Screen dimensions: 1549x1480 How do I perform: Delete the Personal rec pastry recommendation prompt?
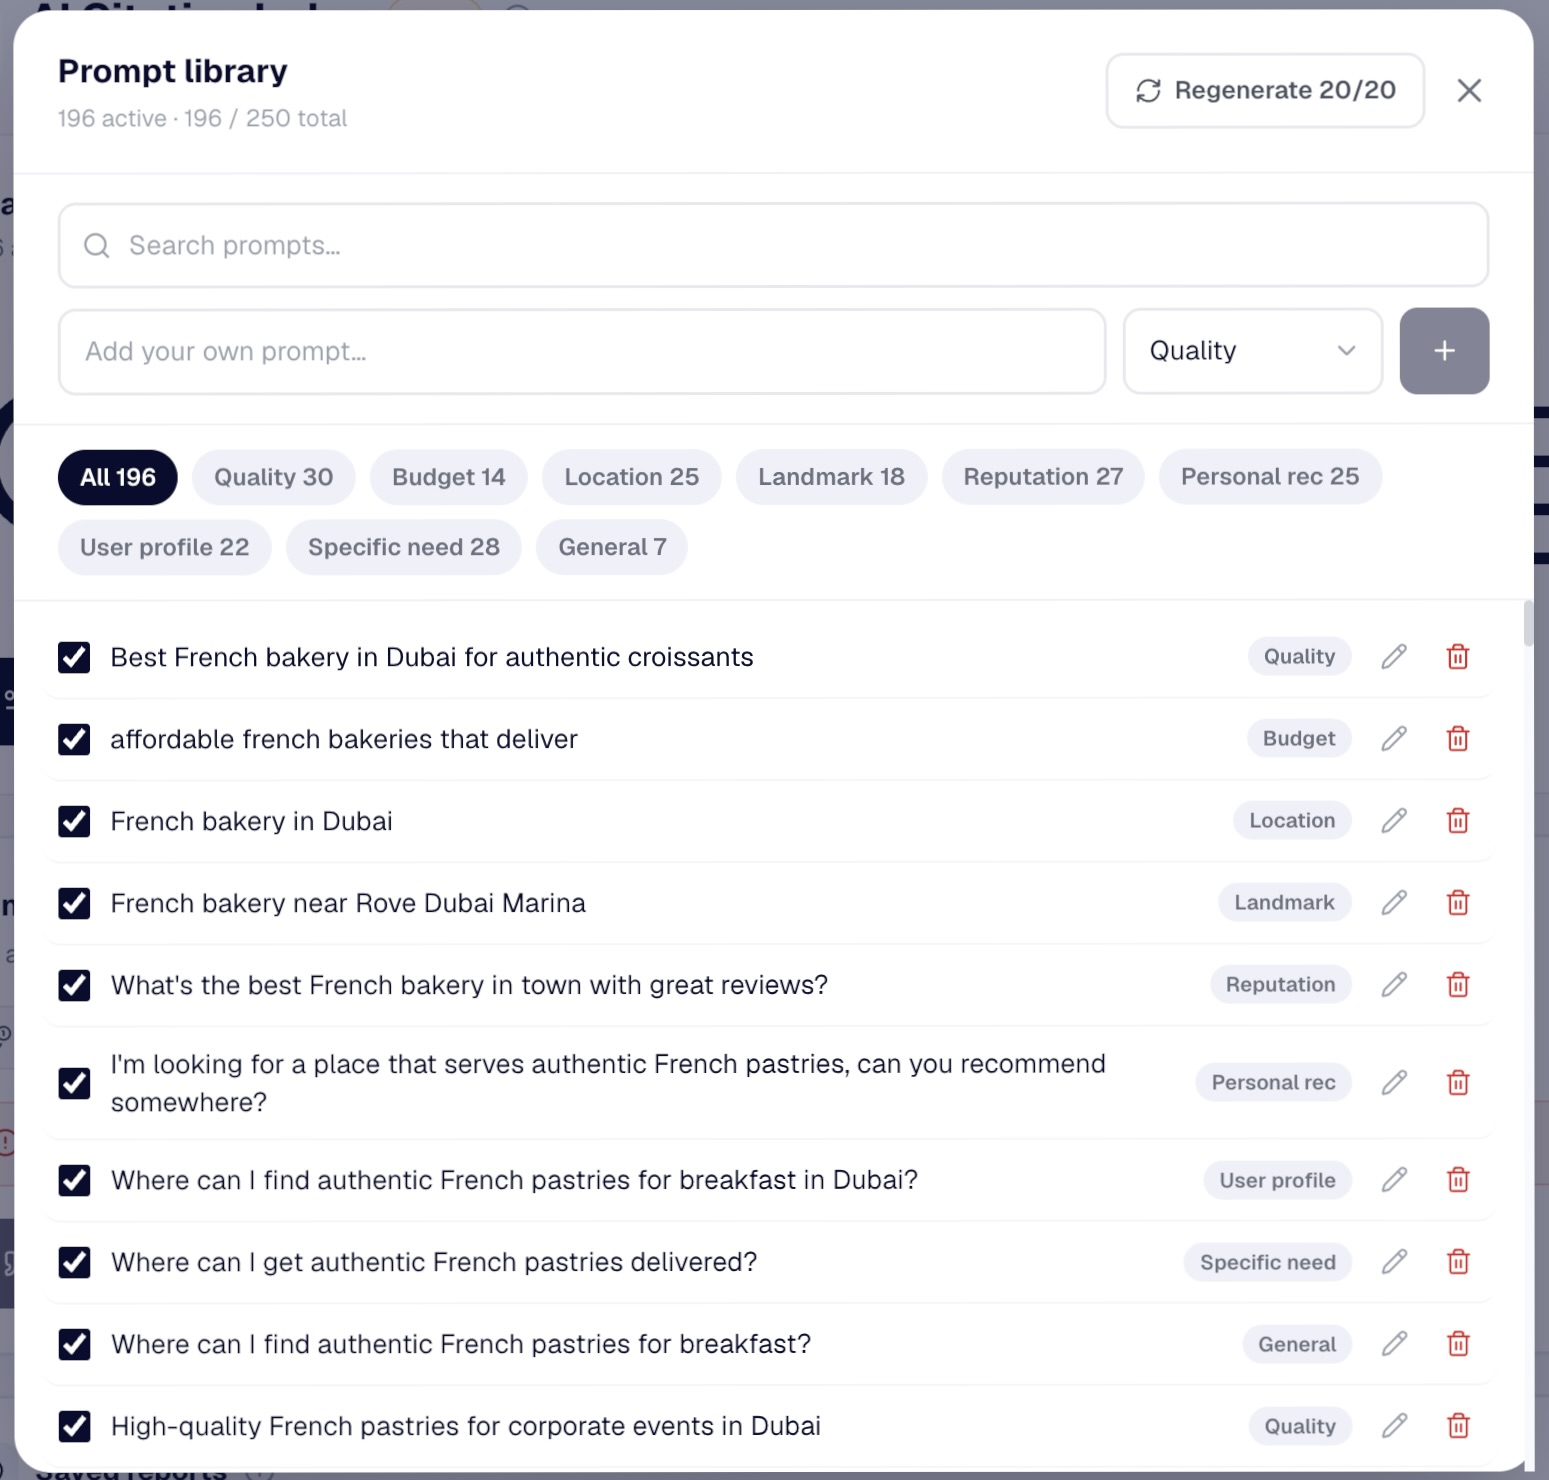[x=1458, y=1083]
